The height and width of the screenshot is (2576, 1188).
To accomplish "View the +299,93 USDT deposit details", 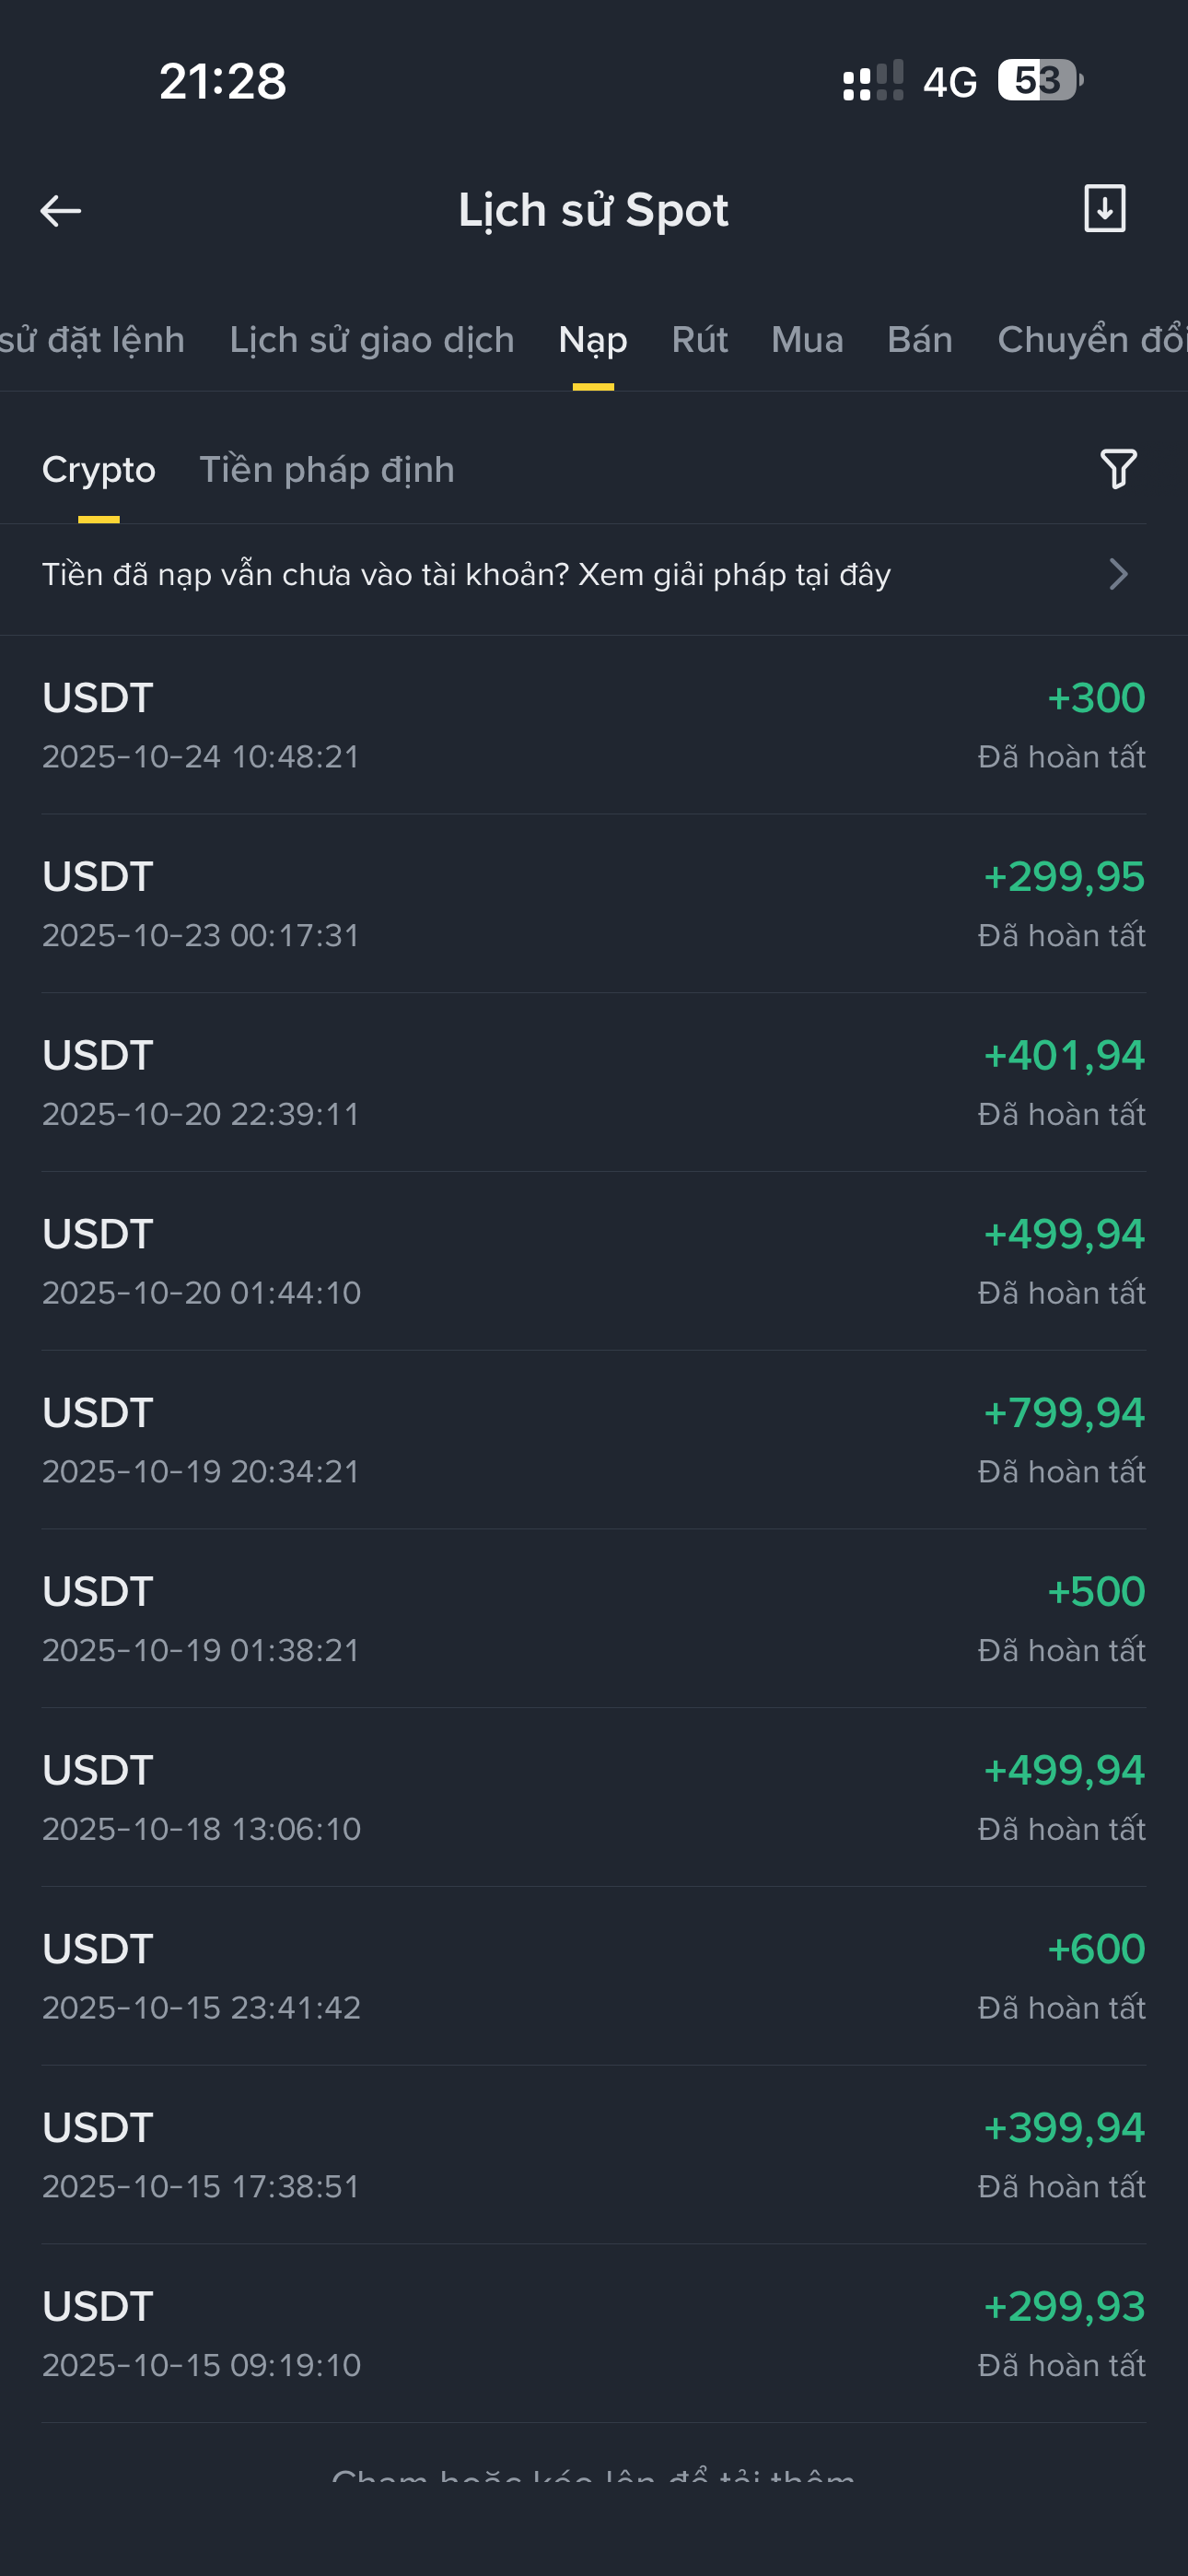I will pyautogui.click(x=594, y=2334).
